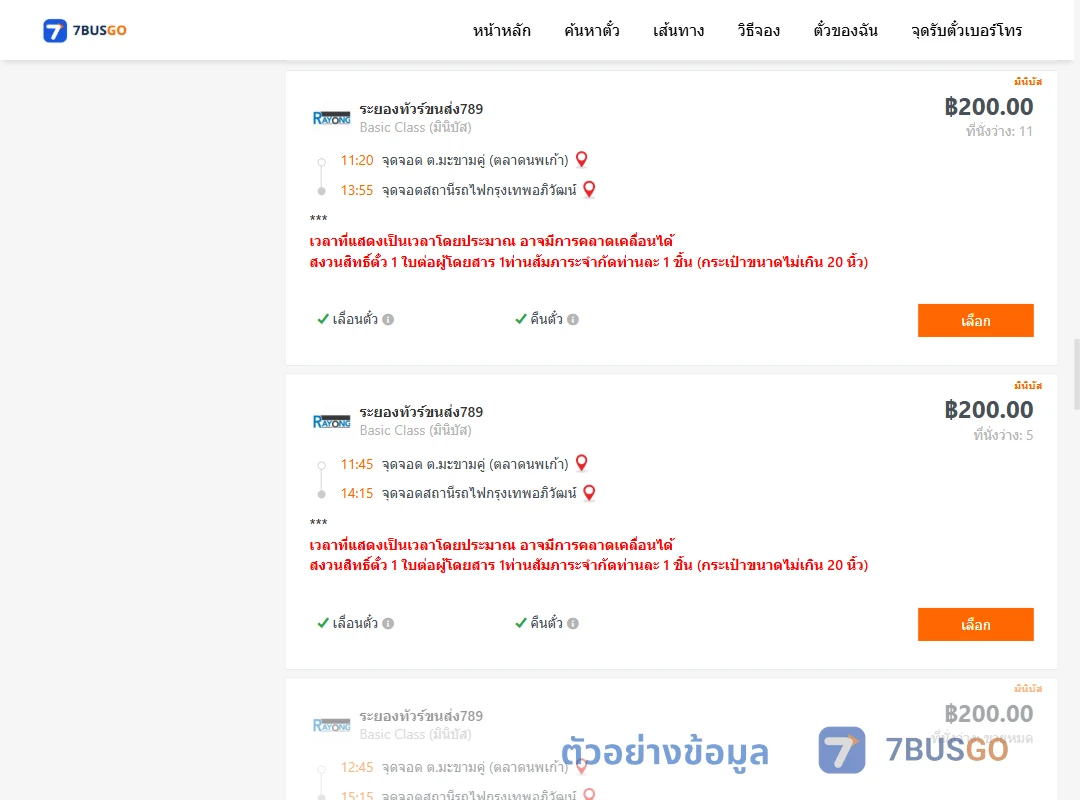The image size is (1080, 800).
Task: Click the Rayong operator logo on the 11:45 trip
Action: (331, 421)
